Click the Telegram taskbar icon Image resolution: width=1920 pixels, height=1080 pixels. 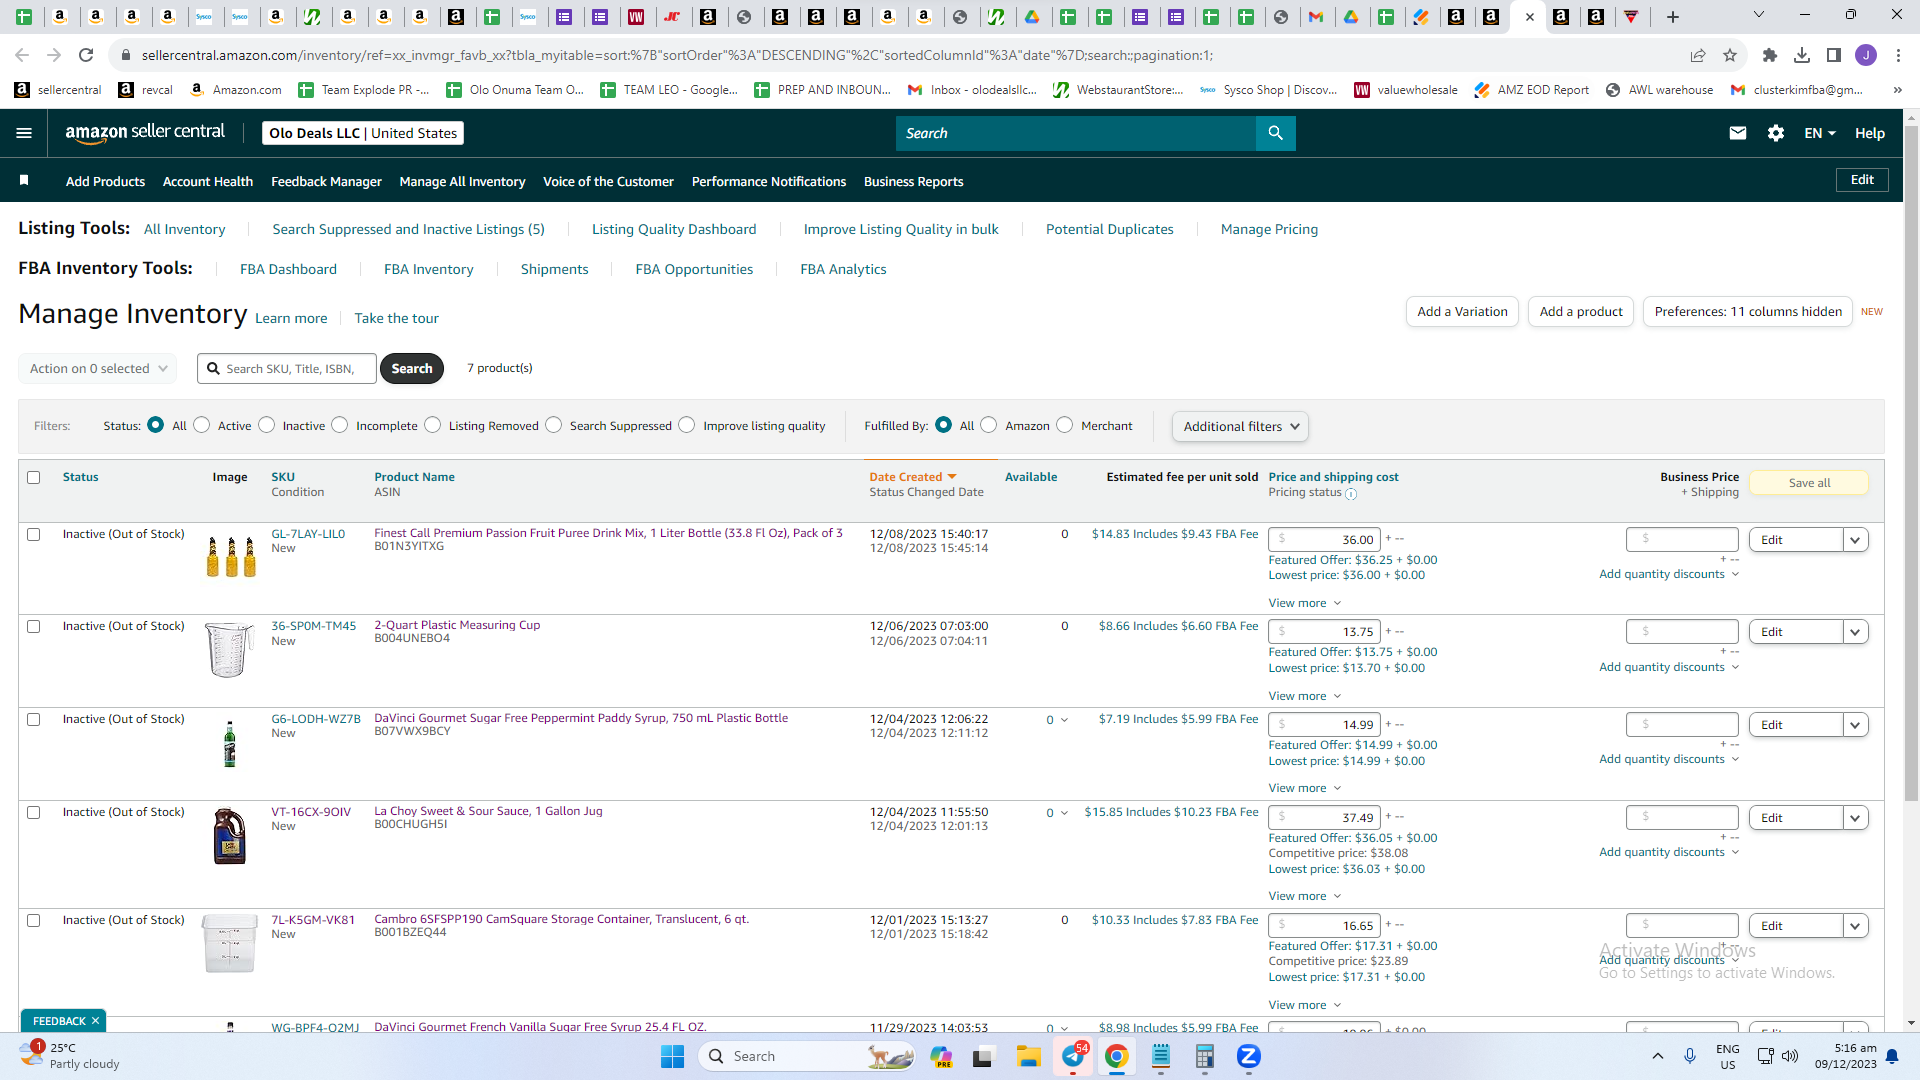1073,1056
